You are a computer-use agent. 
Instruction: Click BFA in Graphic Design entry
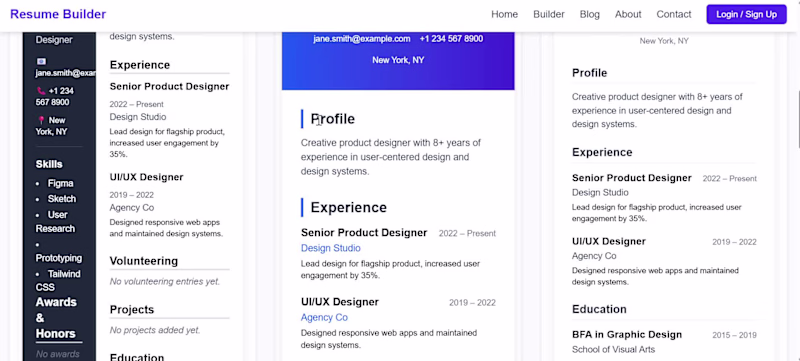(x=627, y=335)
